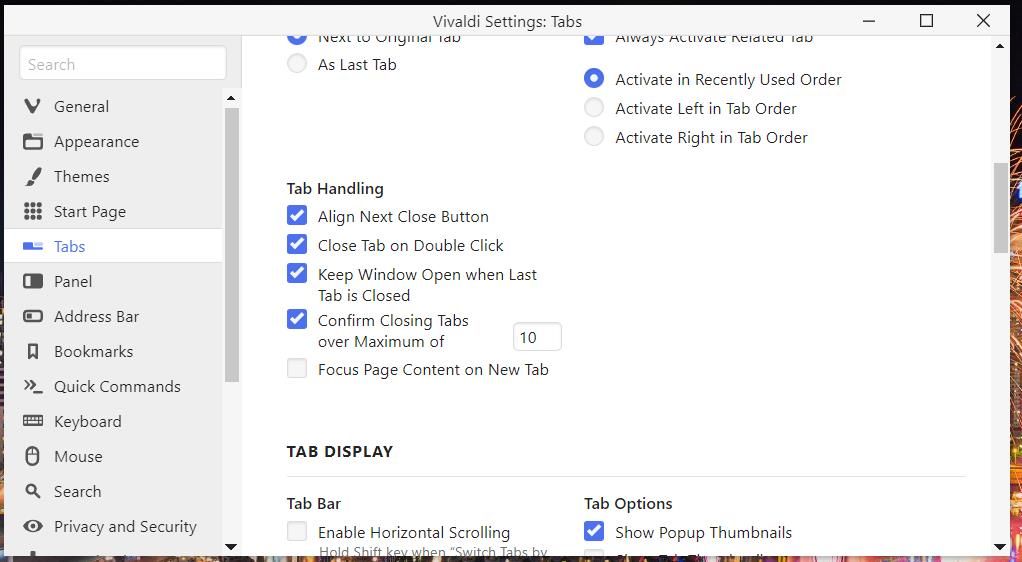Image resolution: width=1022 pixels, height=562 pixels.
Task: Minimize the Vivaldi Settings window
Action: (869, 21)
